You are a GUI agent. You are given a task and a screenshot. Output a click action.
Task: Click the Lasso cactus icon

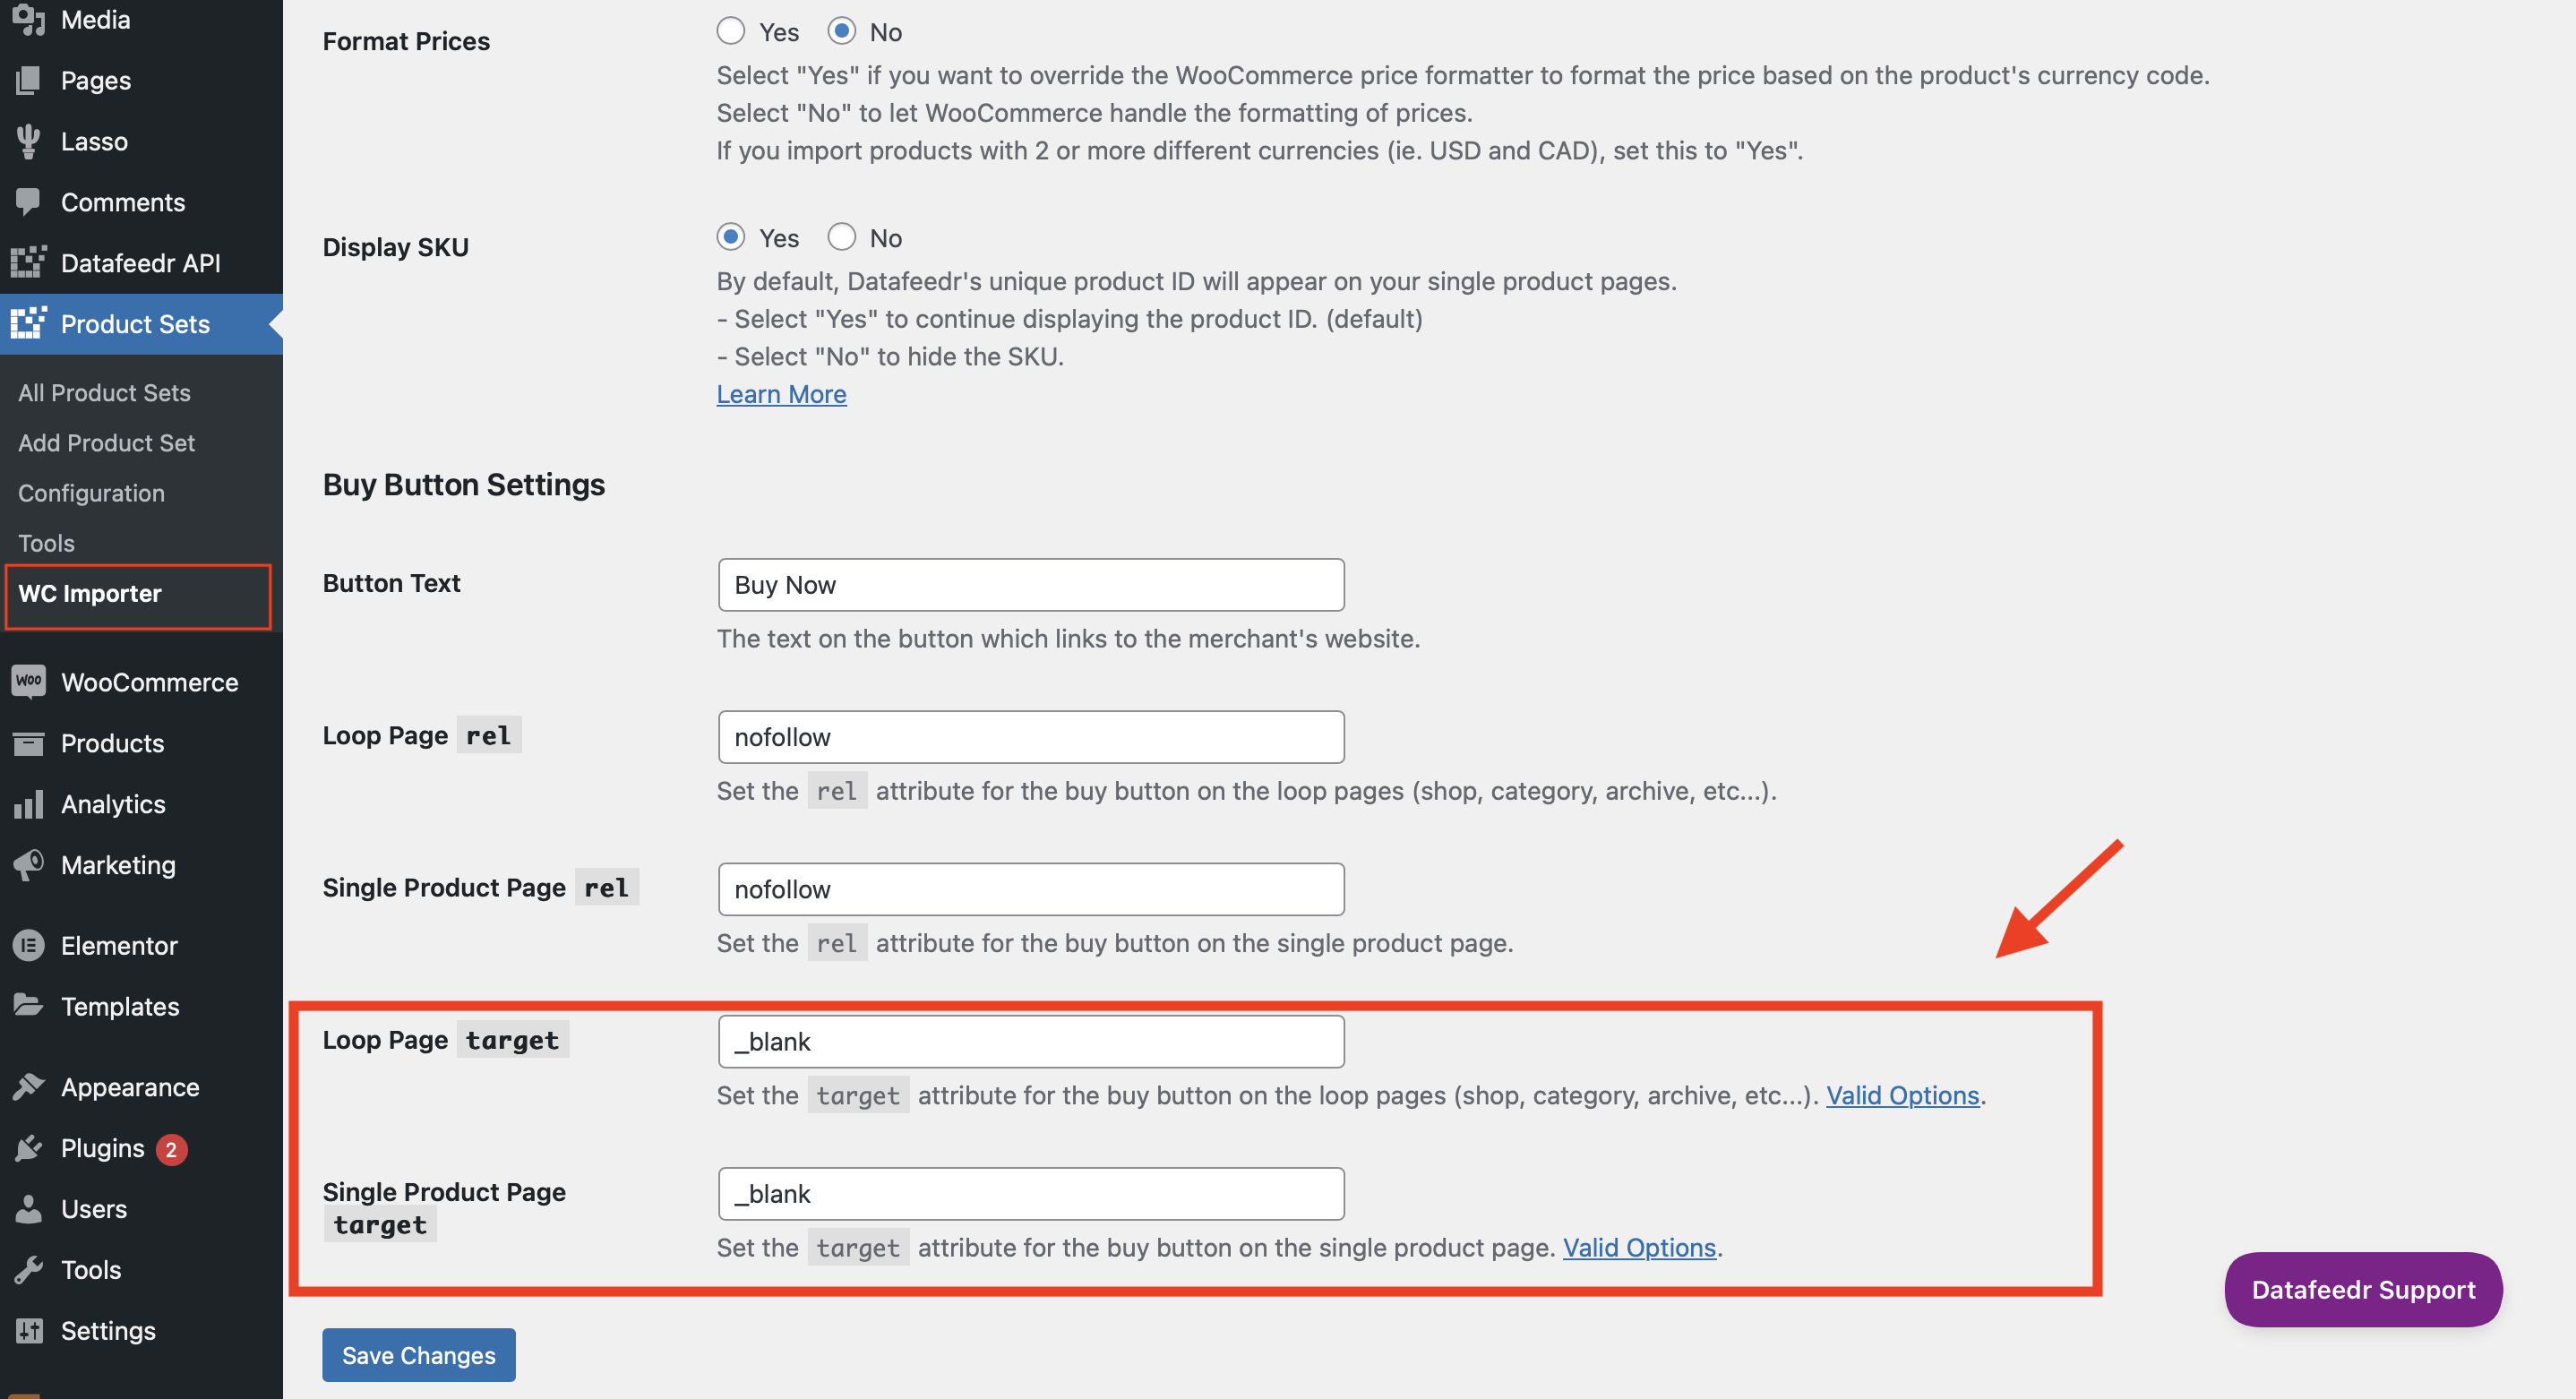pyautogui.click(x=29, y=141)
